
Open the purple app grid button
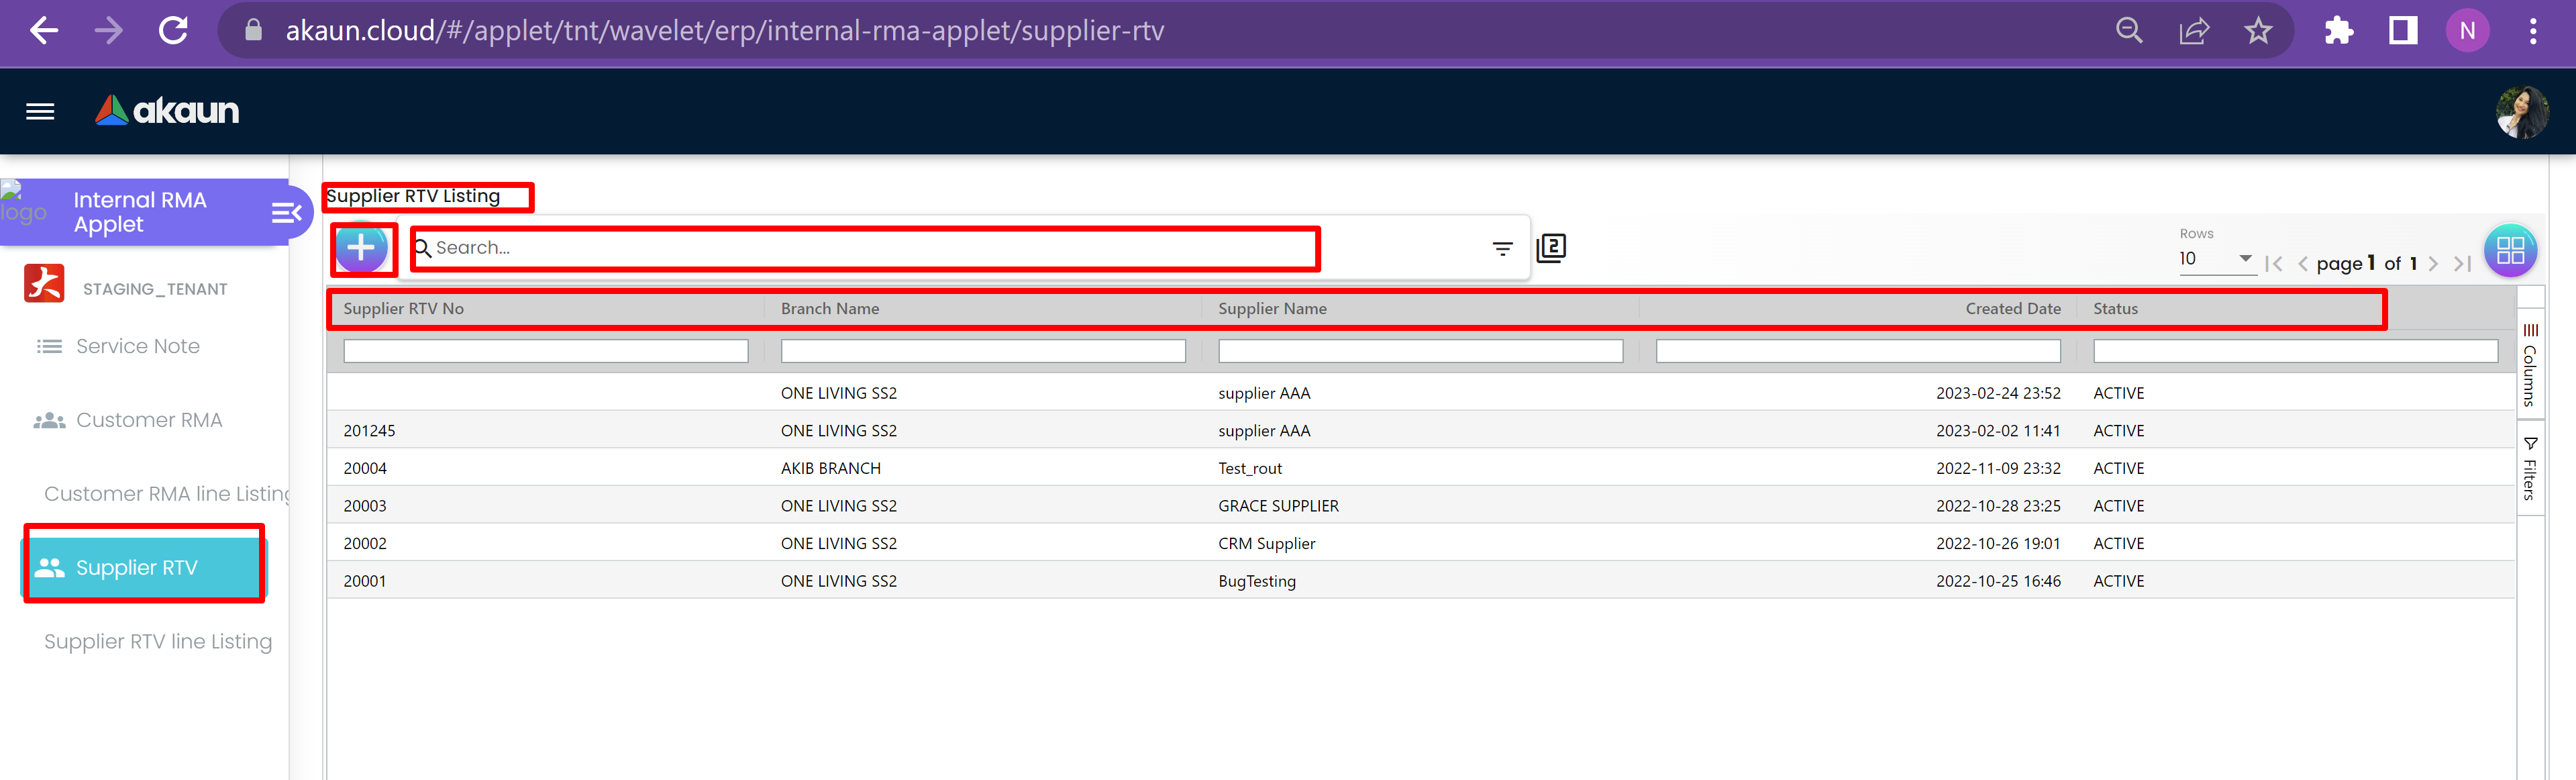[2510, 250]
